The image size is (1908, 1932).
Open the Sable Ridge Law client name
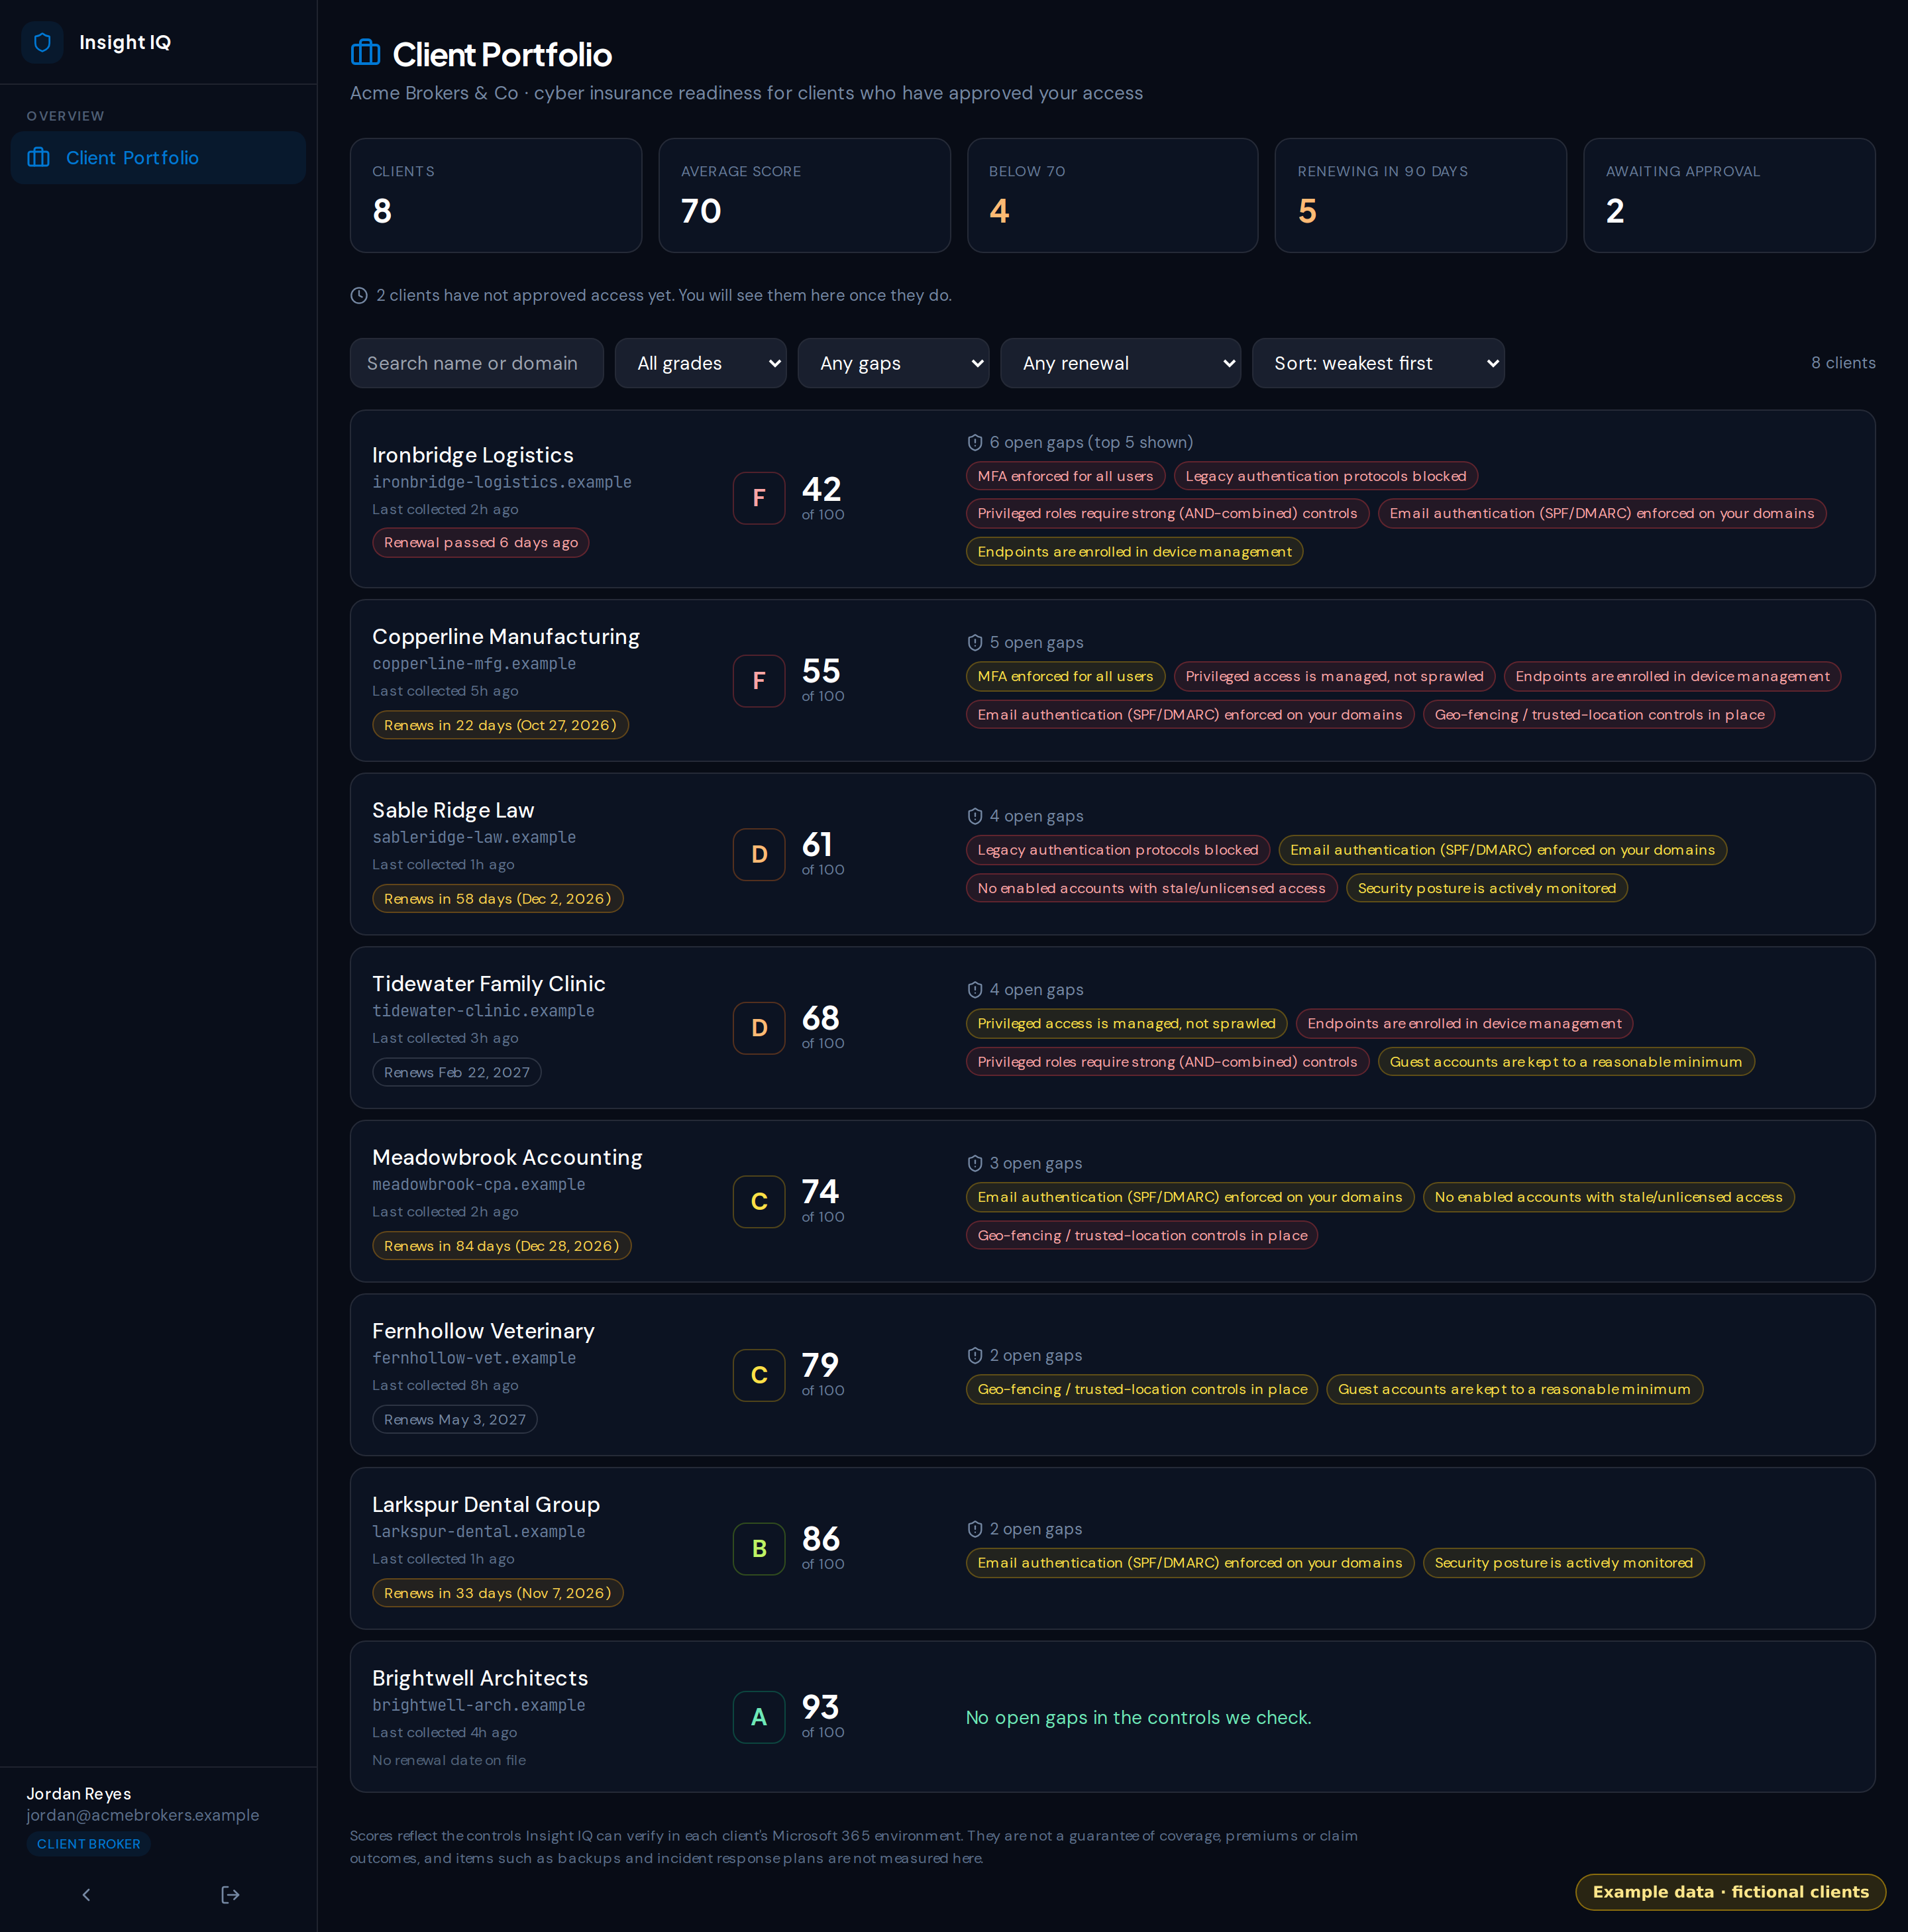pos(453,810)
